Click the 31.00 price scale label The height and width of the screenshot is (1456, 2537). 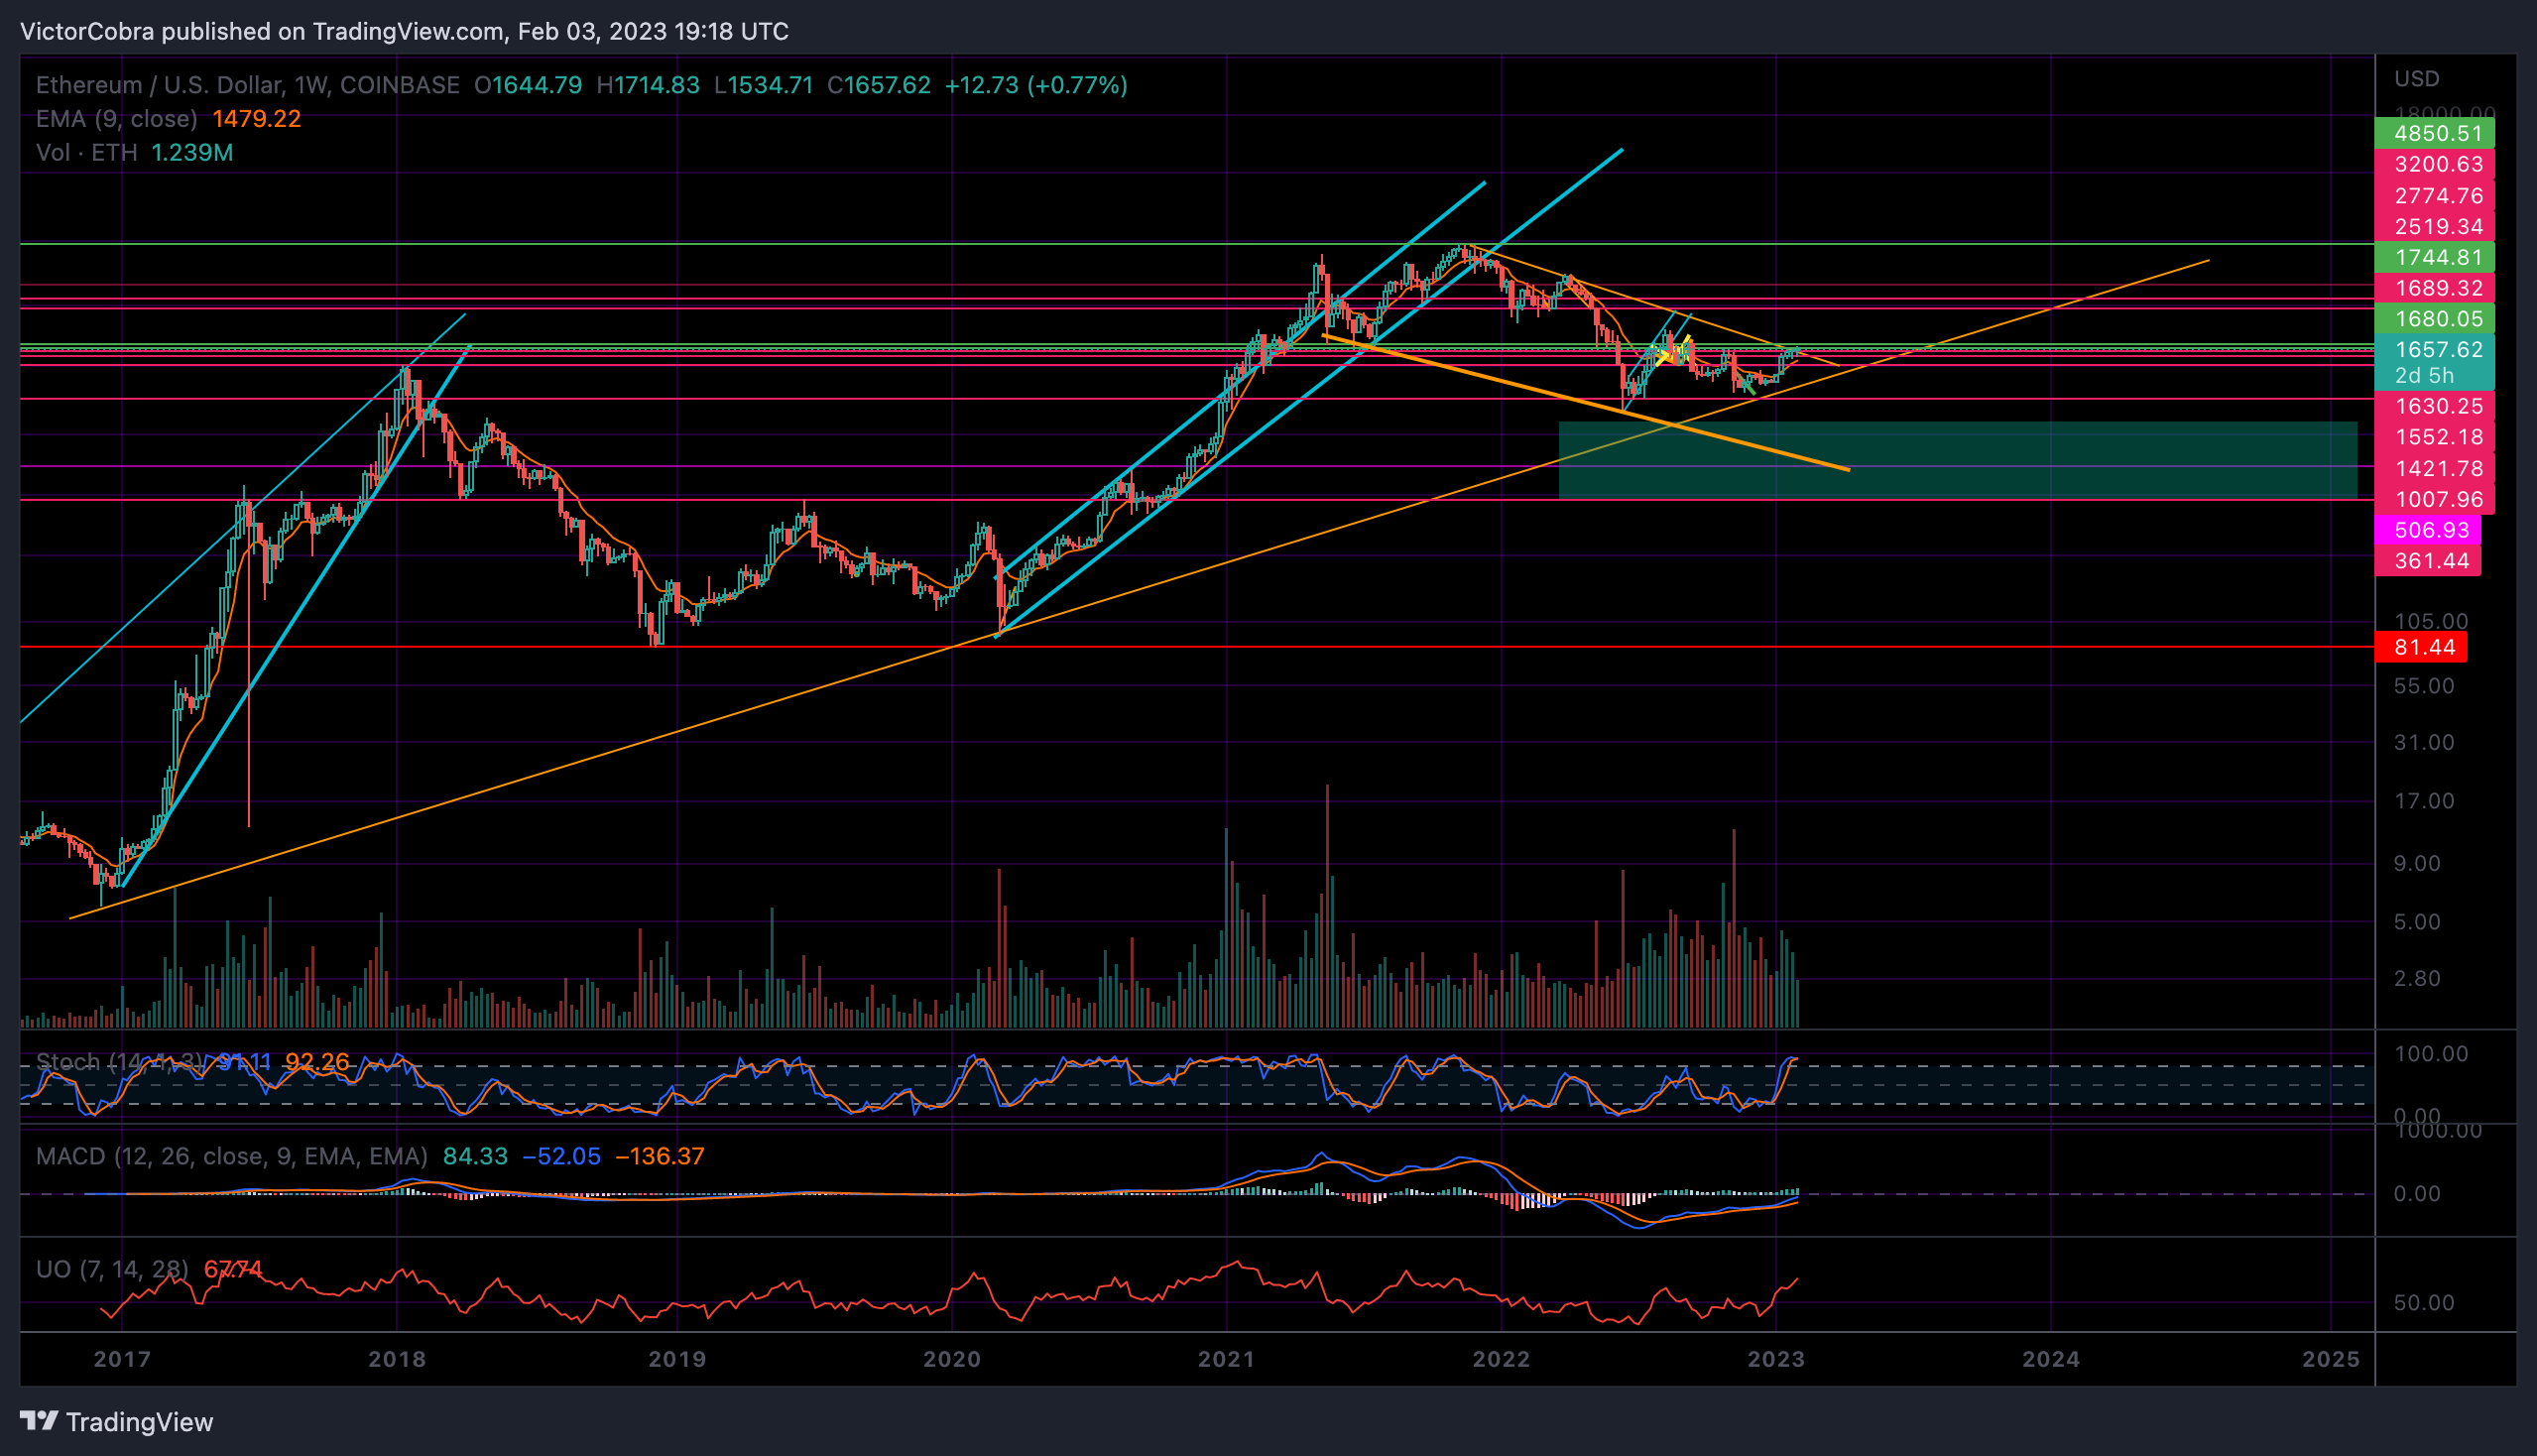click(x=2424, y=742)
